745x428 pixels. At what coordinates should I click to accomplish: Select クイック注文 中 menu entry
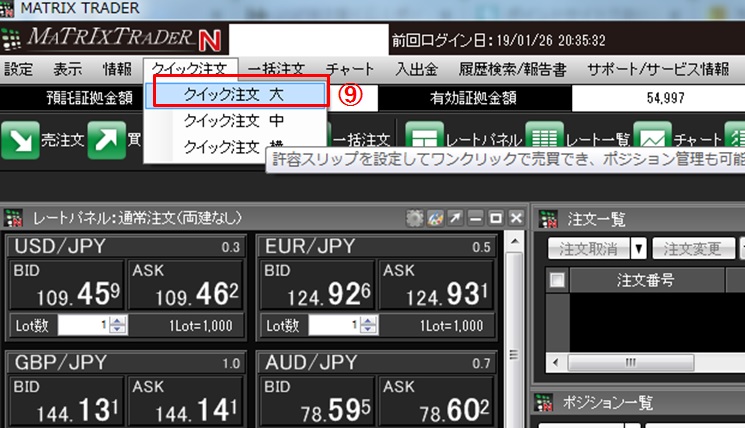coord(236,121)
